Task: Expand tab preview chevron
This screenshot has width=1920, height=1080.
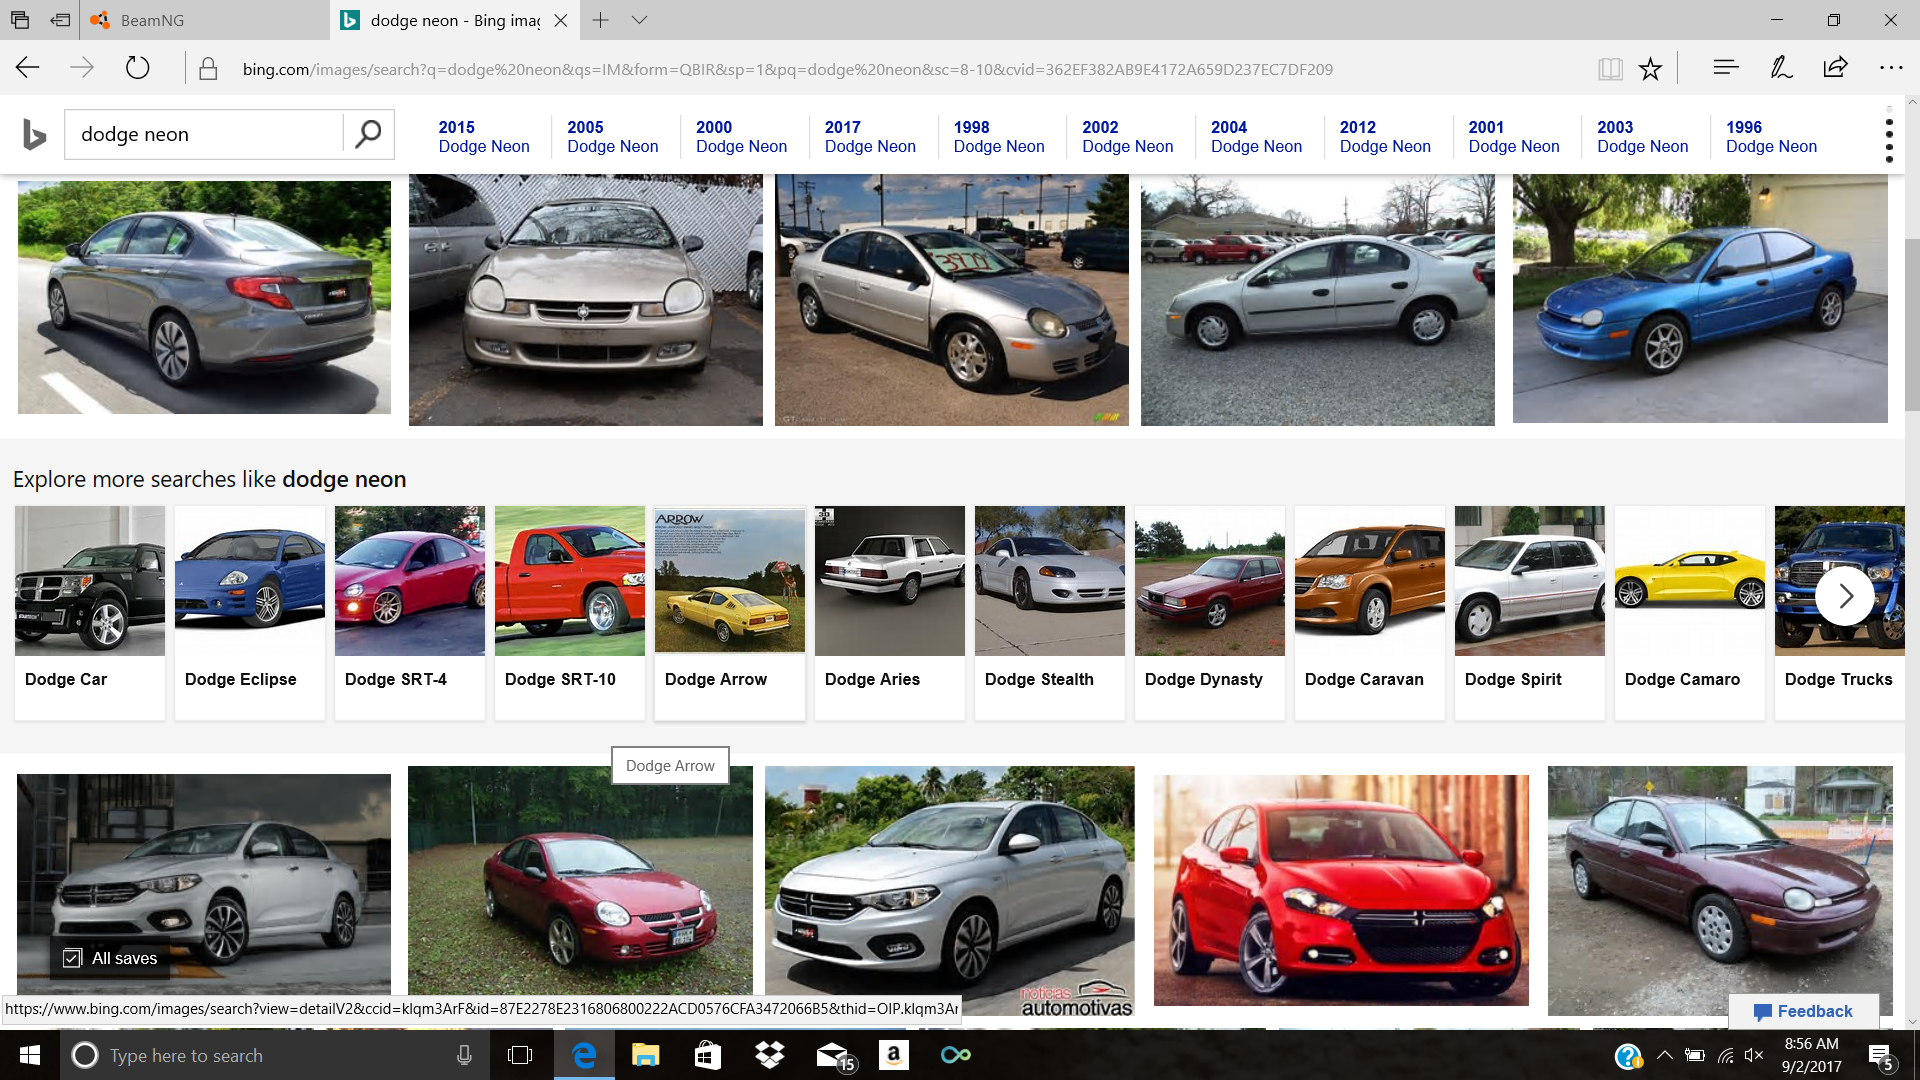Action: 640,20
